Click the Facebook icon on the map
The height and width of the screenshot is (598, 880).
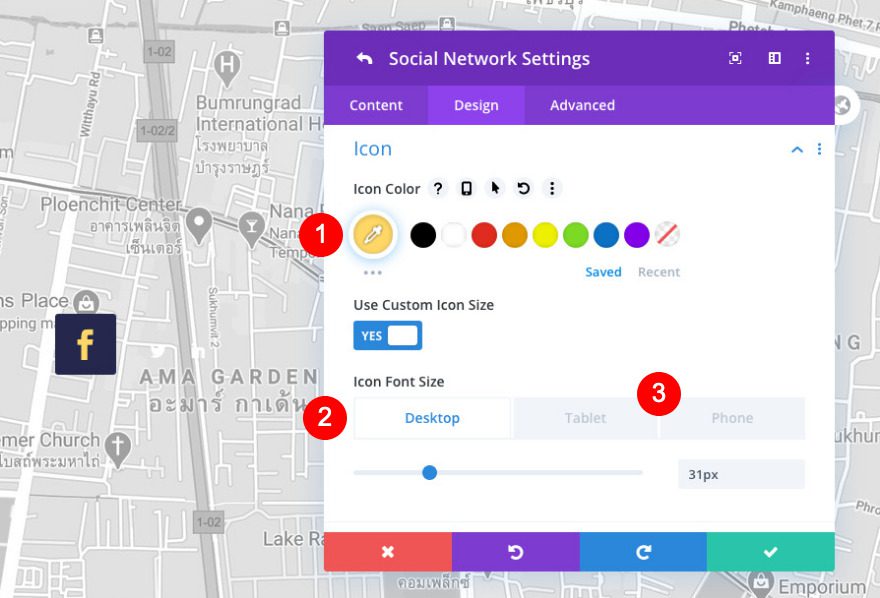pyautogui.click(x=85, y=345)
